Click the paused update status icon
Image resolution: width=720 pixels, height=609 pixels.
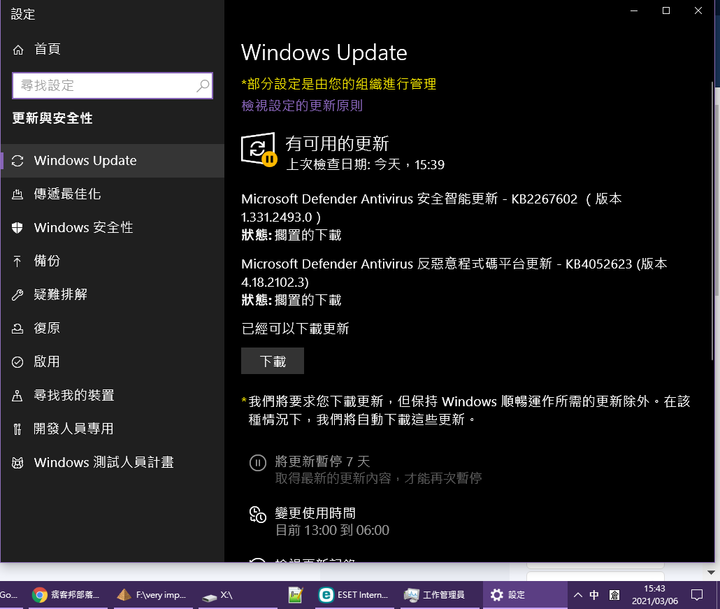pyautogui.click(x=259, y=150)
